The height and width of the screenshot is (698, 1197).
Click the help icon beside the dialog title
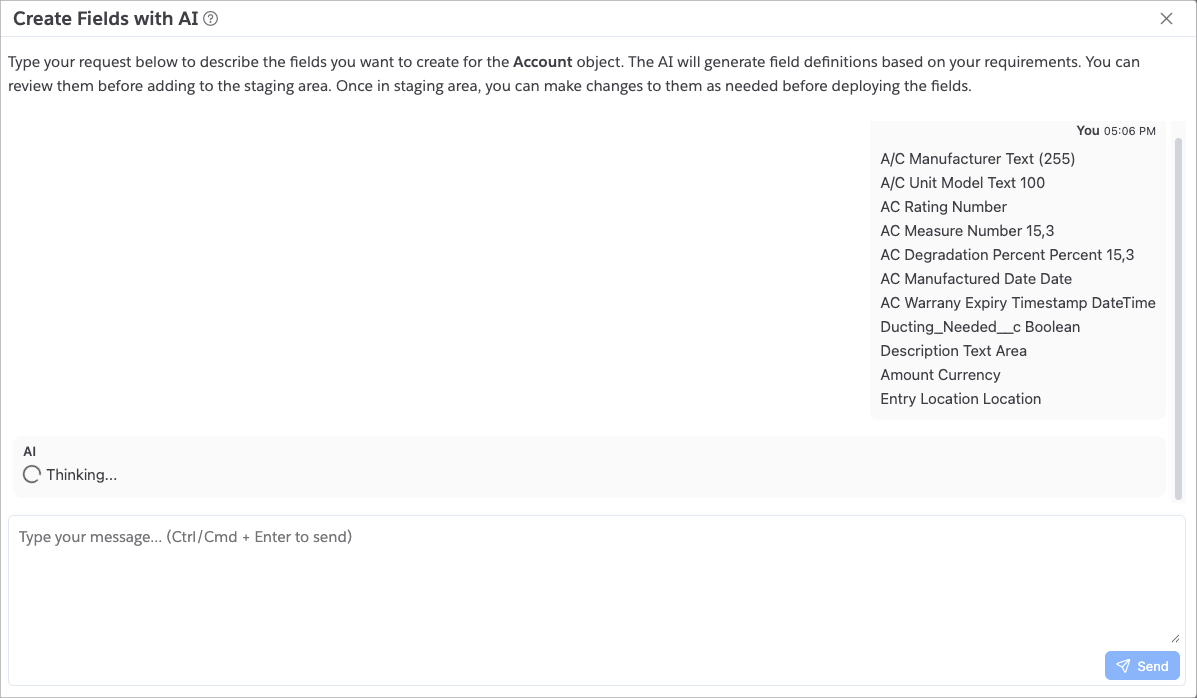211,19
